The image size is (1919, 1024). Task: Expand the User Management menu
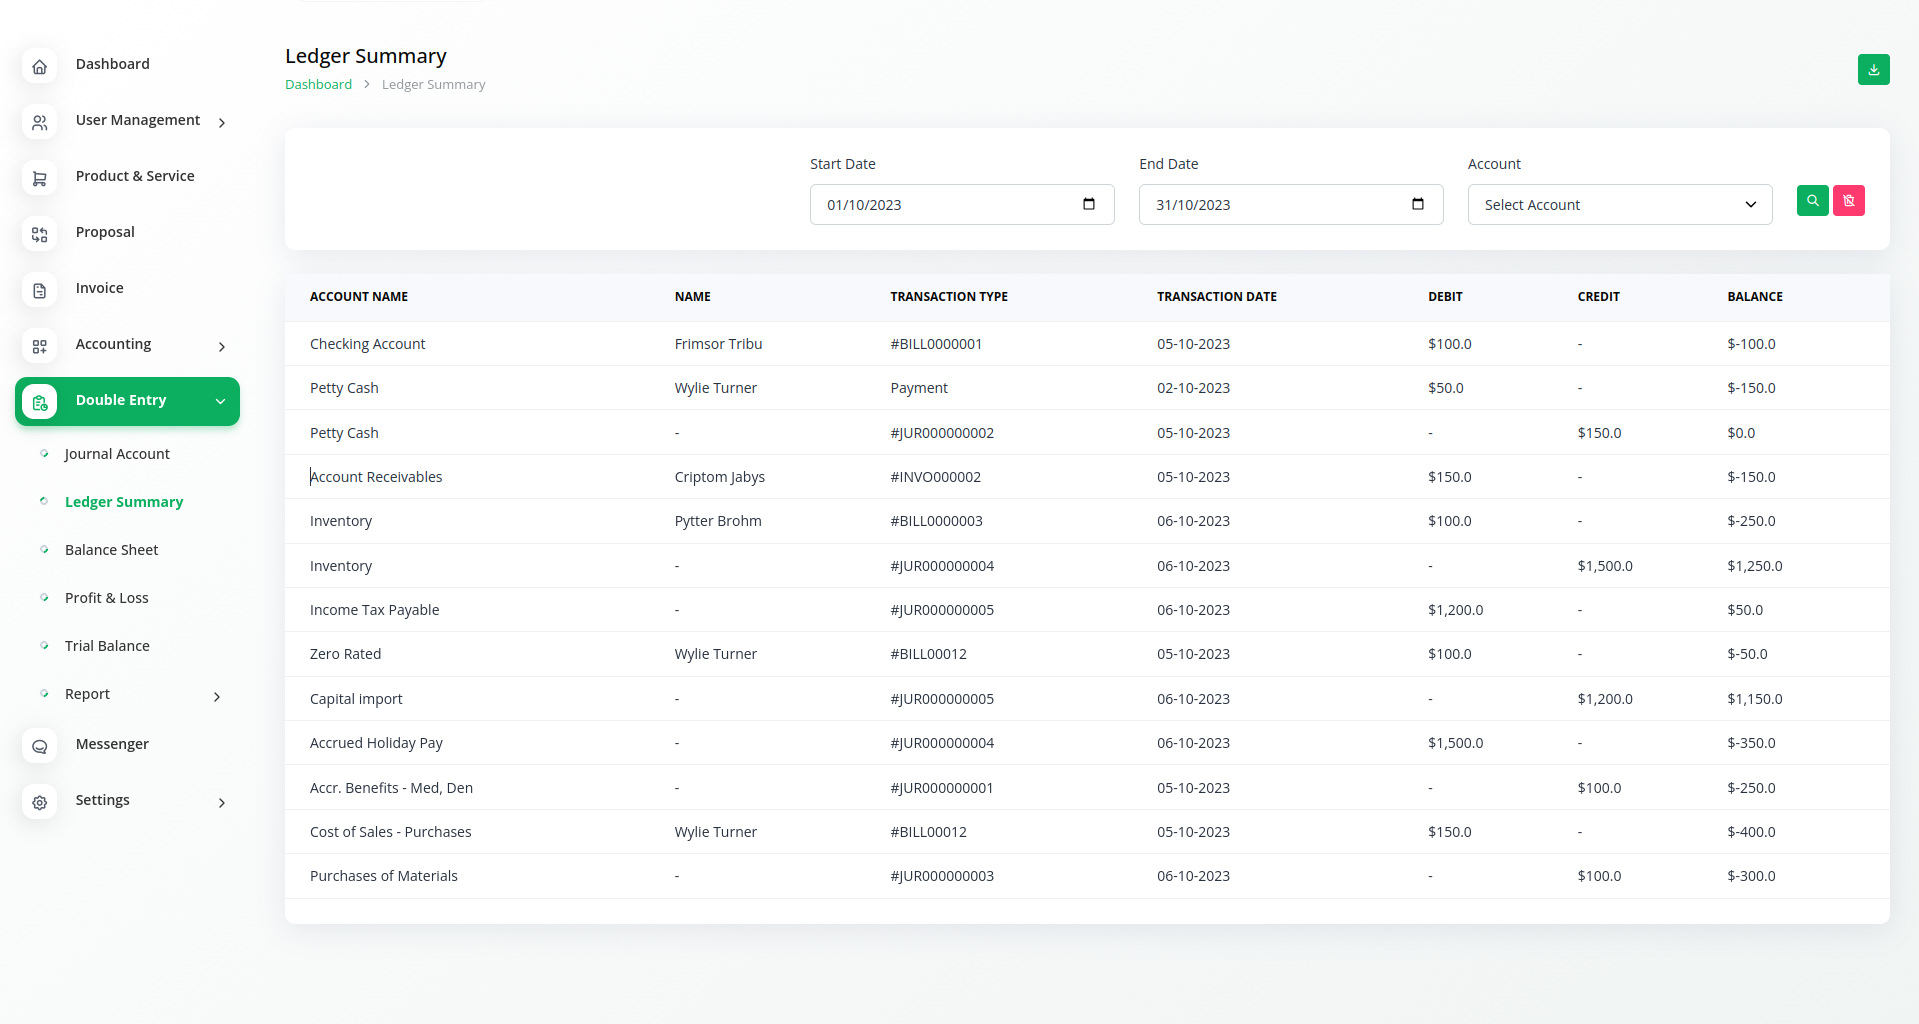coord(221,123)
